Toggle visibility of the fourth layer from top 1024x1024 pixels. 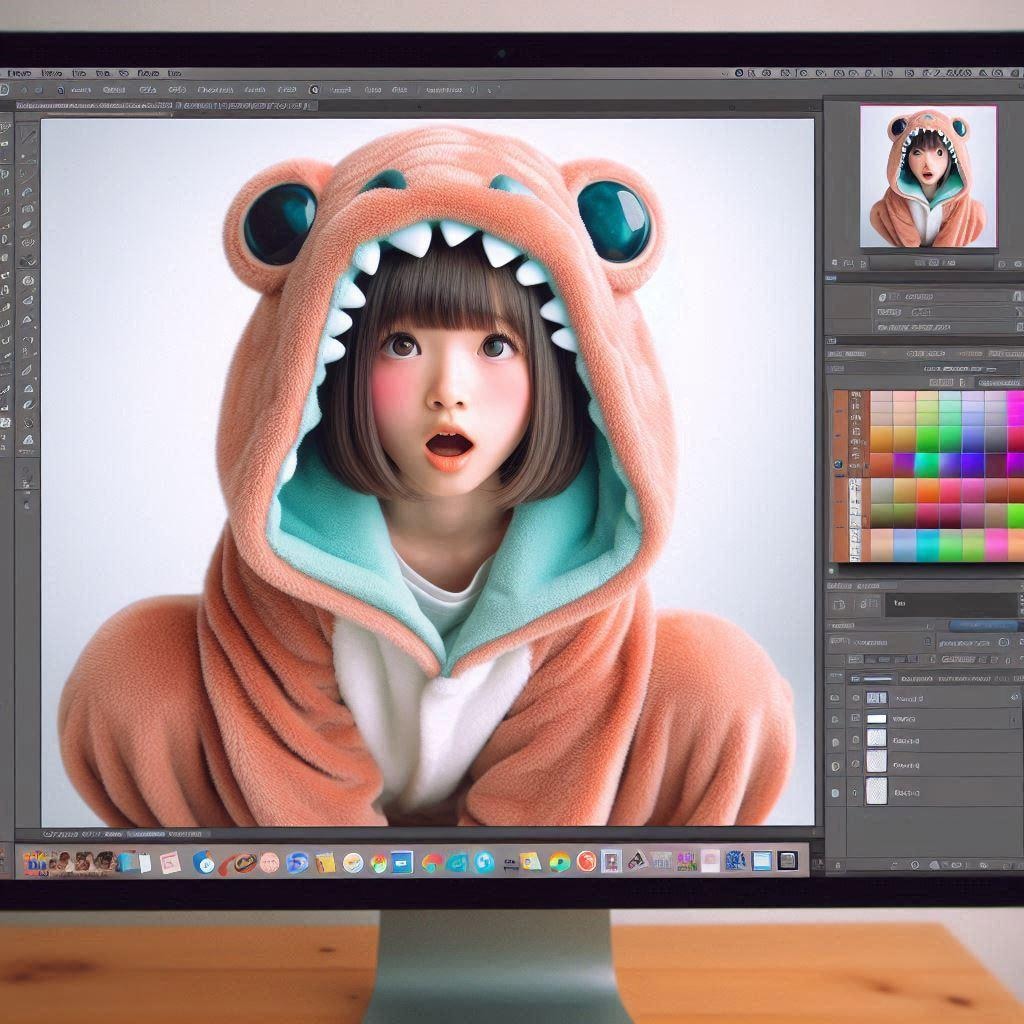(x=835, y=765)
